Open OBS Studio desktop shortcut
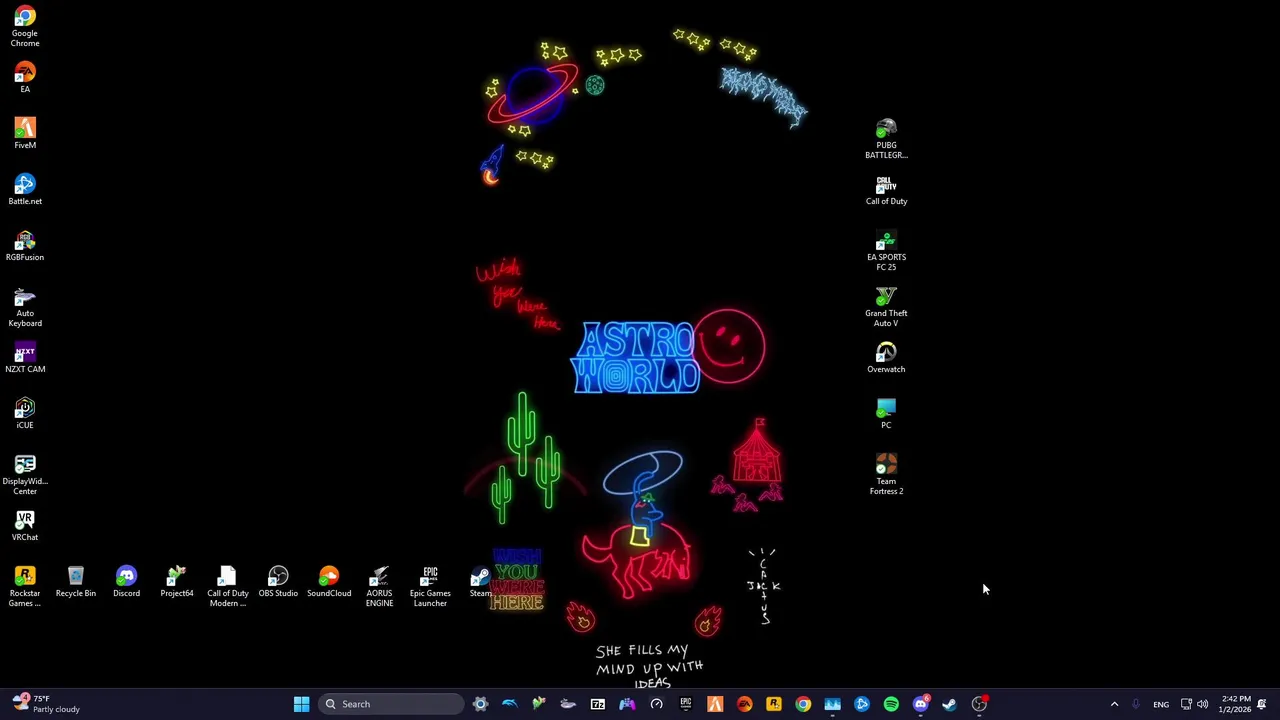Screen dimensions: 1280x720 point(278,582)
